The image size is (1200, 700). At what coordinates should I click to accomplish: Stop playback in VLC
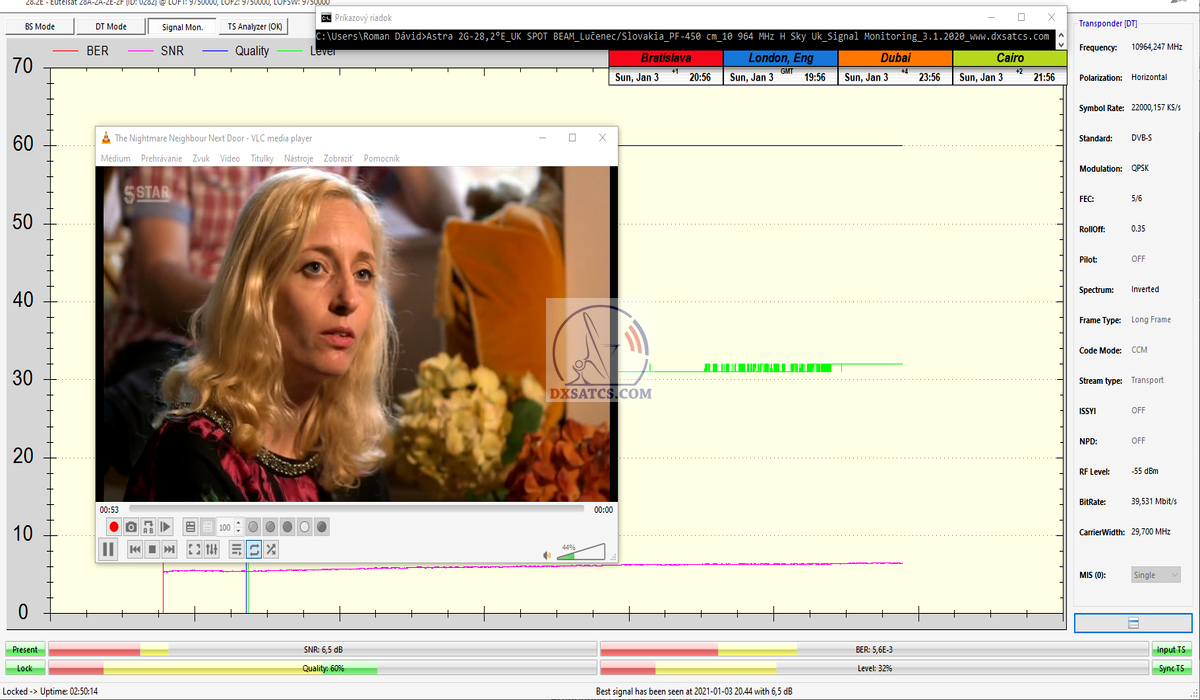pos(152,549)
